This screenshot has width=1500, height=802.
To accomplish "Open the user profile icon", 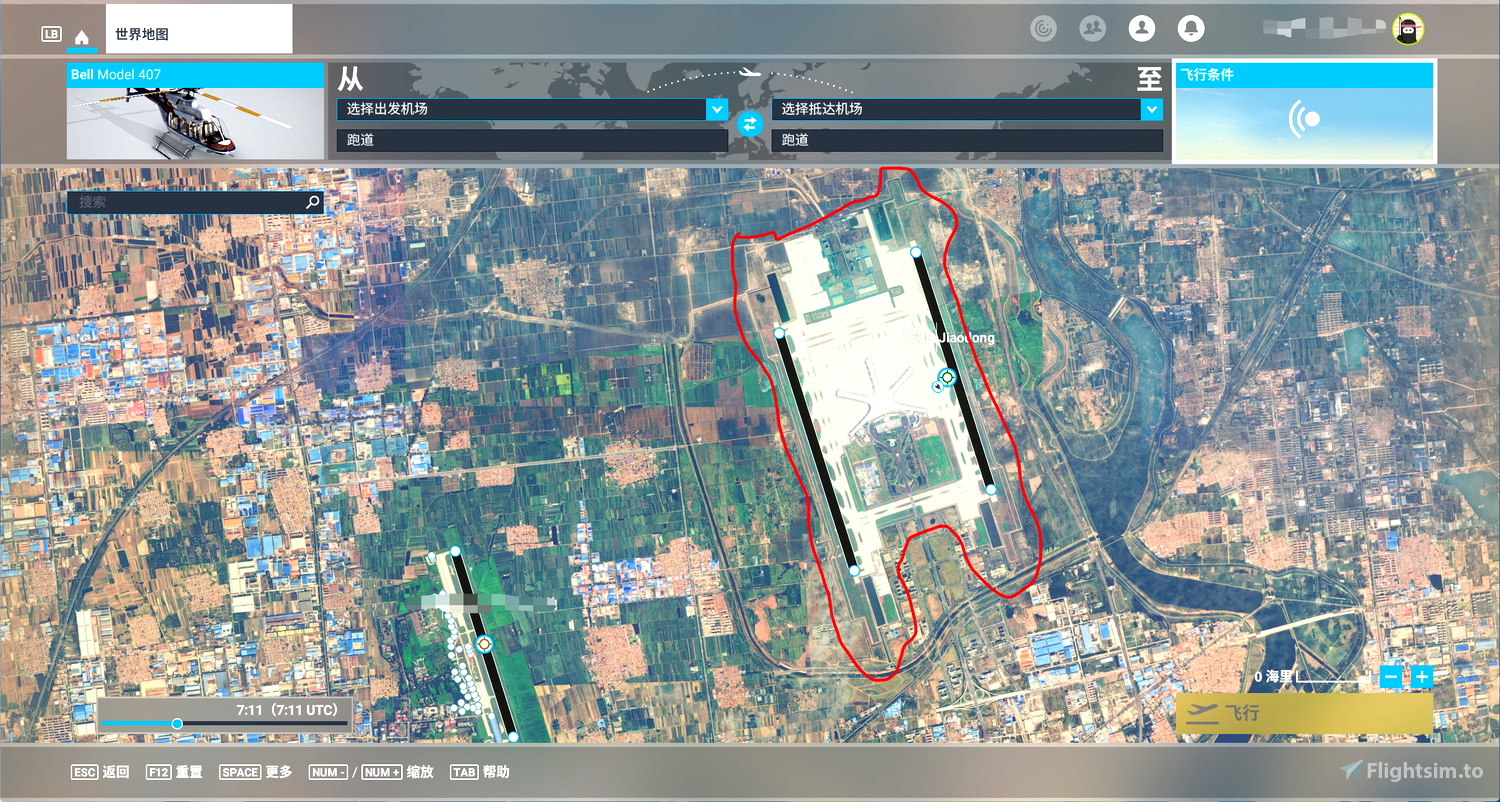I will [x=1141, y=29].
